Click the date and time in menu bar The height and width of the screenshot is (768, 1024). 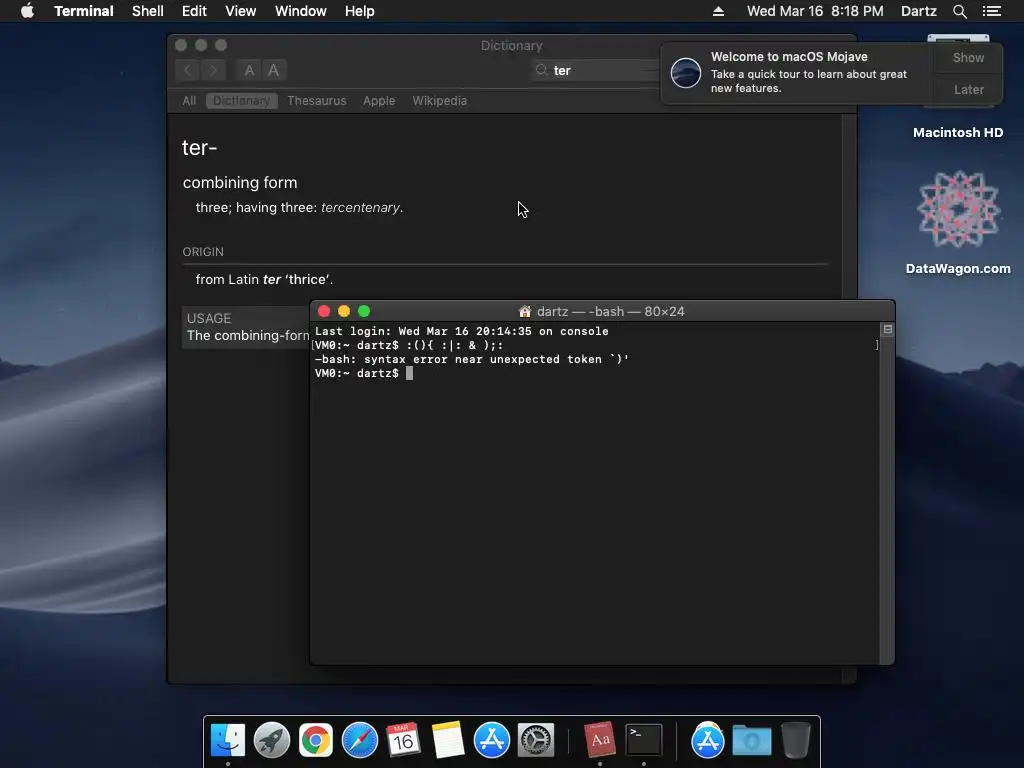[815, 11]
